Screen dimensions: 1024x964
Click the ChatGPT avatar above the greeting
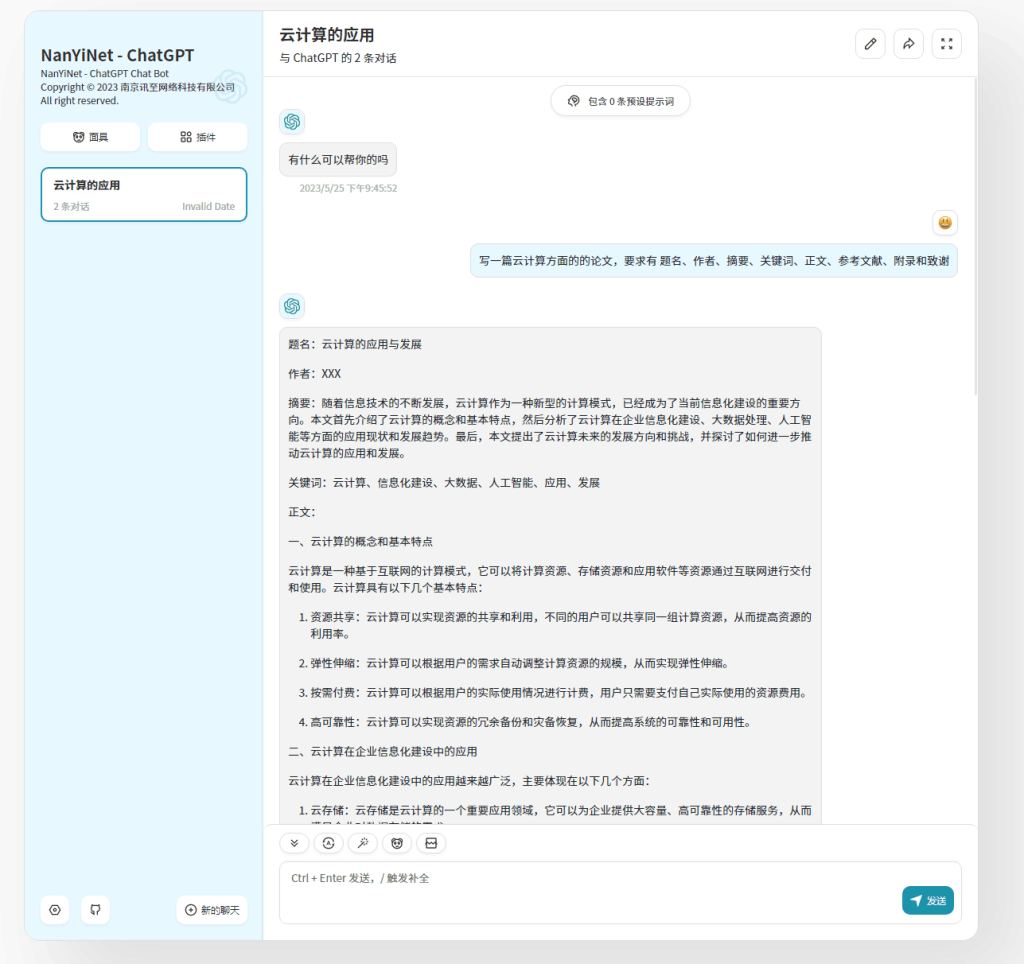coord(292,121)
